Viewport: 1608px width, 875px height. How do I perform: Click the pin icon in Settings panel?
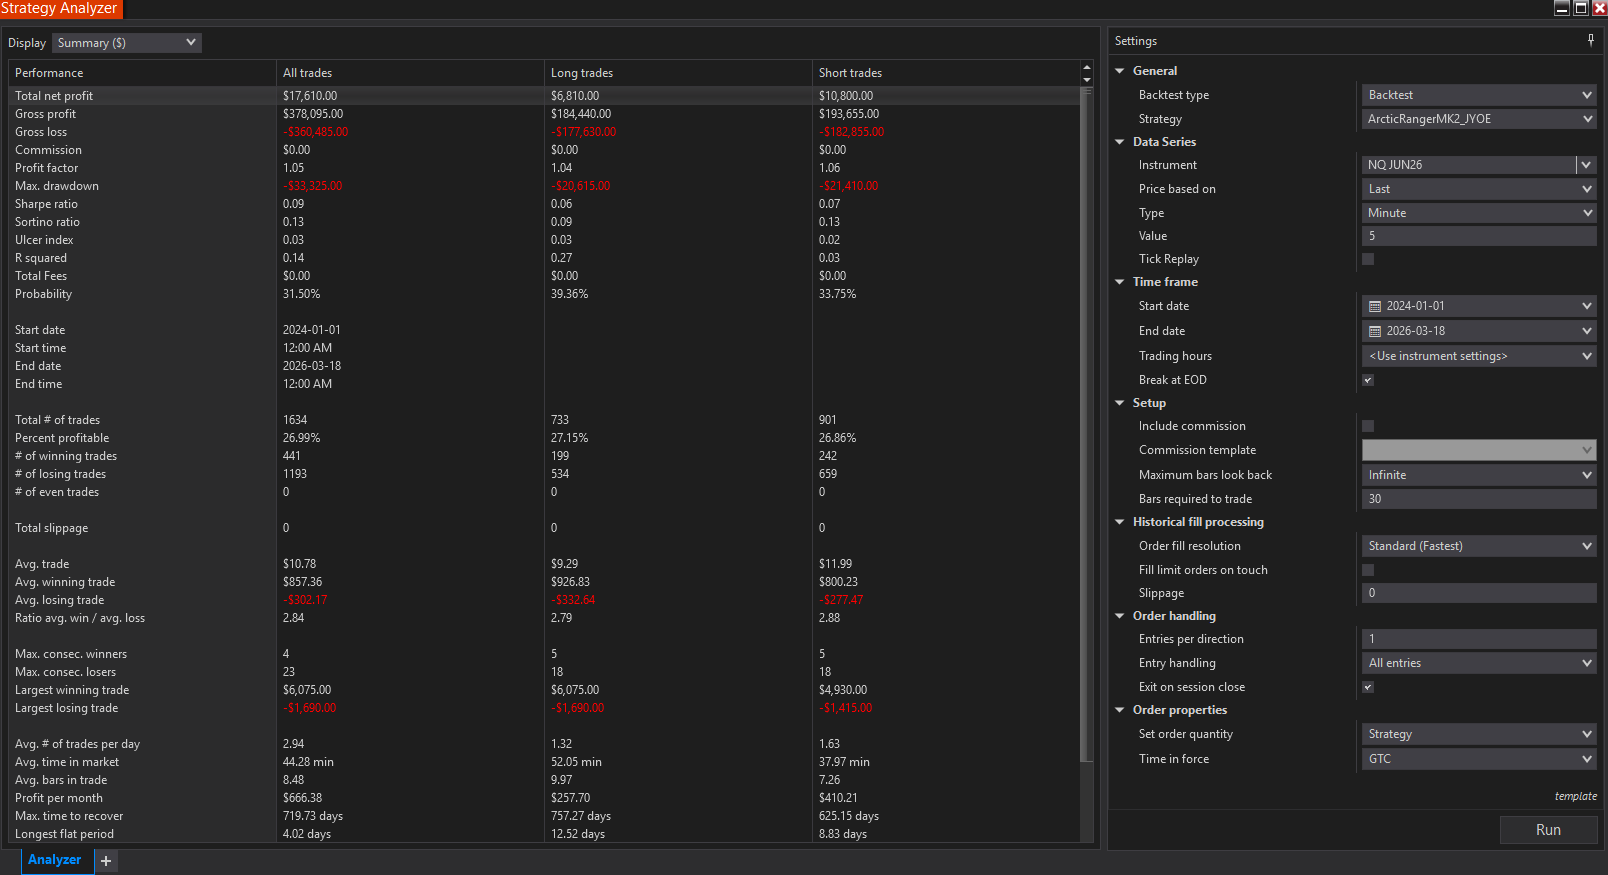tap(1590, 40)
